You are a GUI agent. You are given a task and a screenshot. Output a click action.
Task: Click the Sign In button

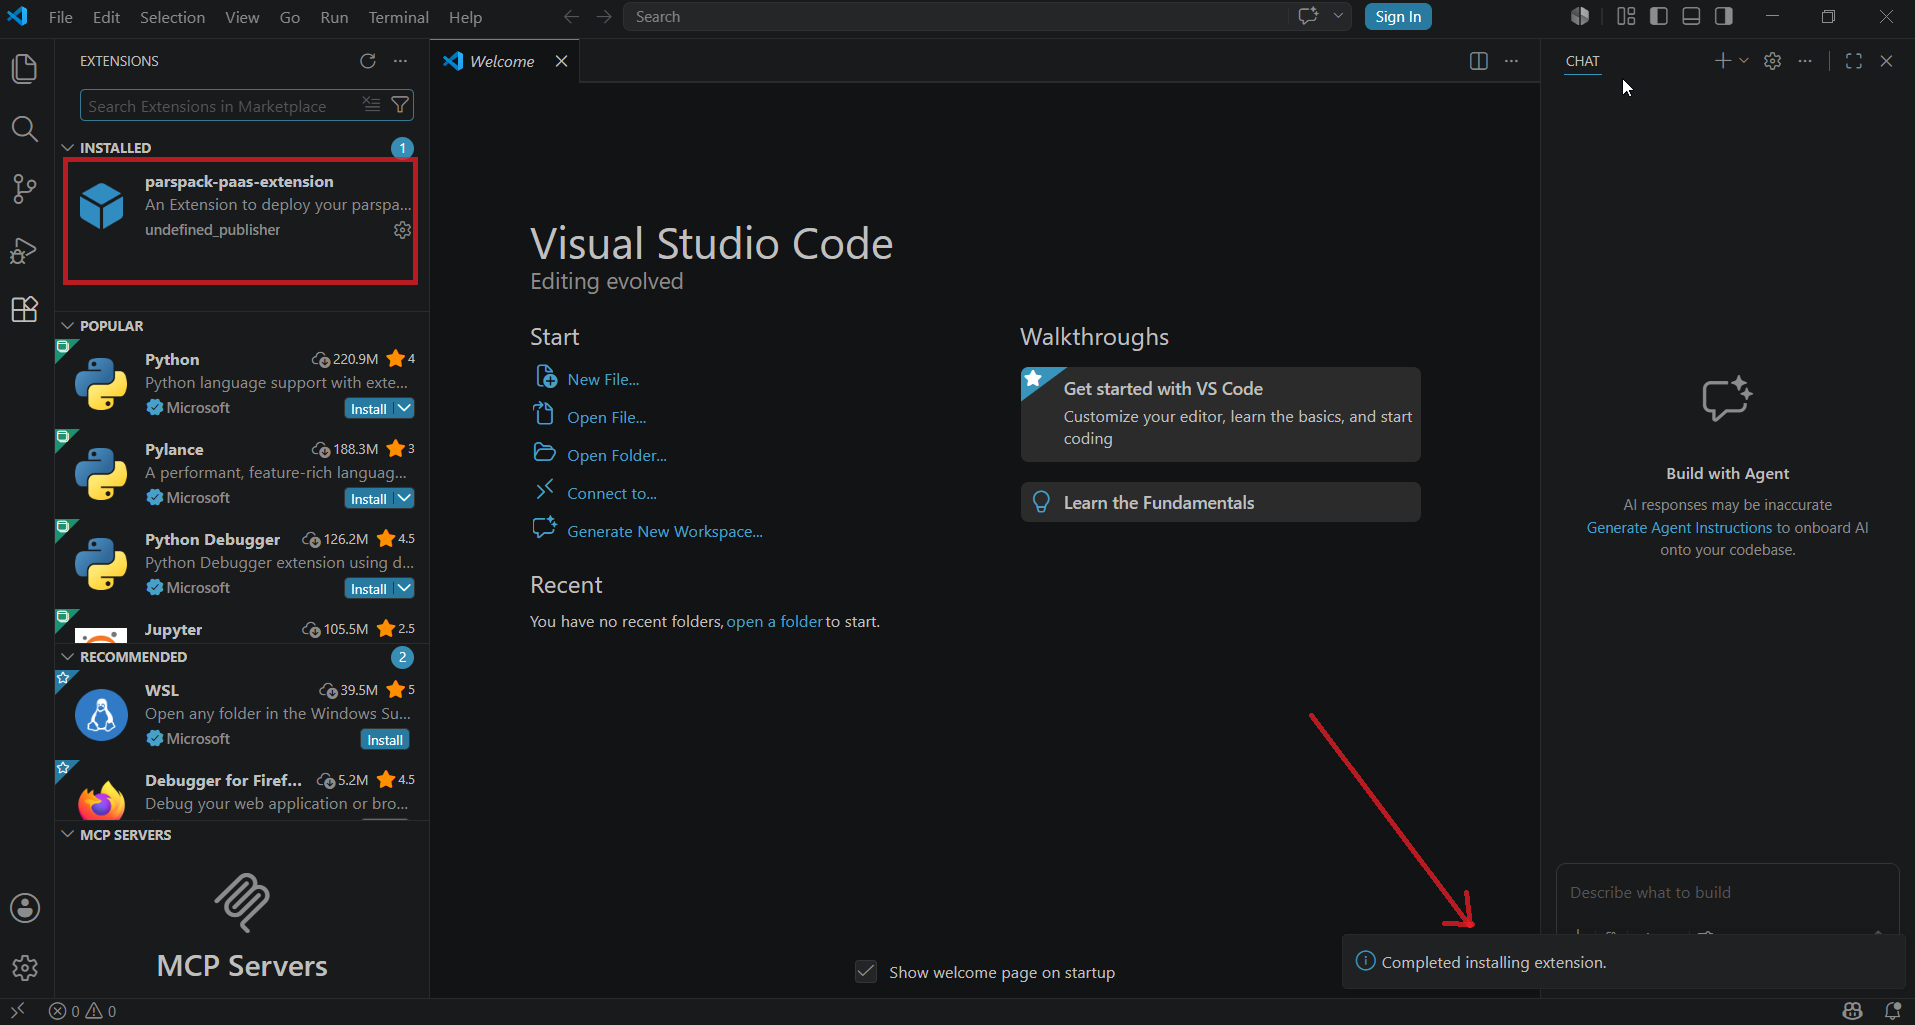point(1398,17)
